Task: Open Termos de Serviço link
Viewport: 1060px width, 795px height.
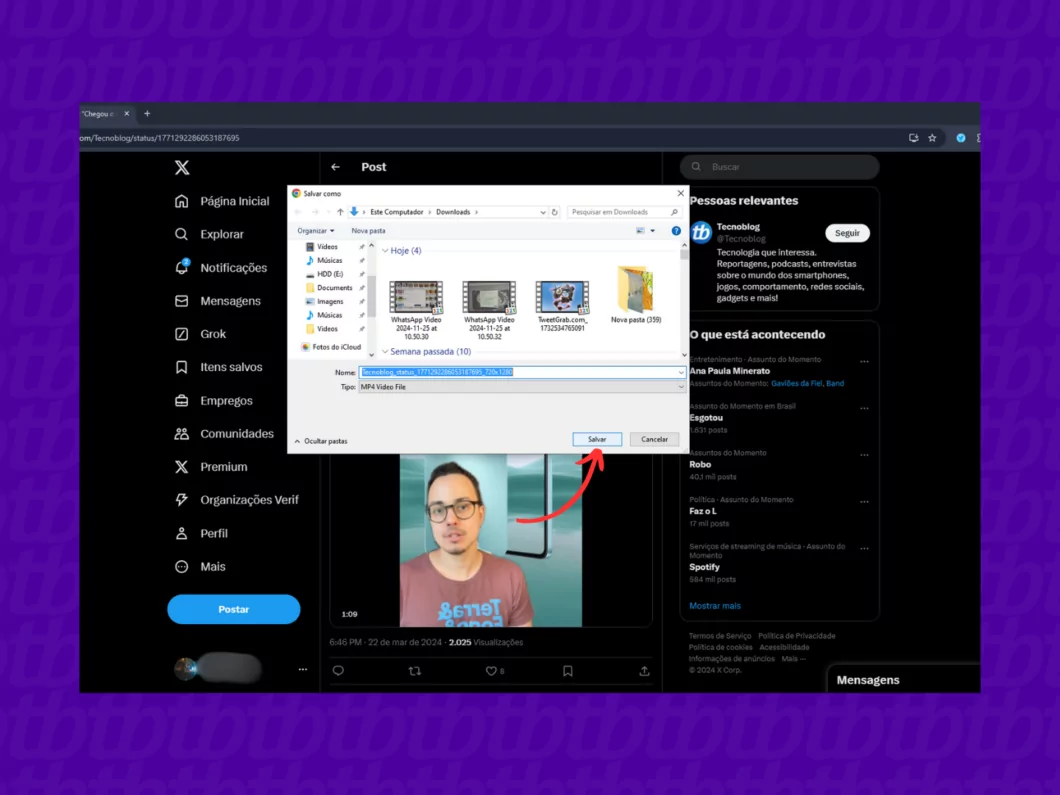Action: click(x=720, y=636)
